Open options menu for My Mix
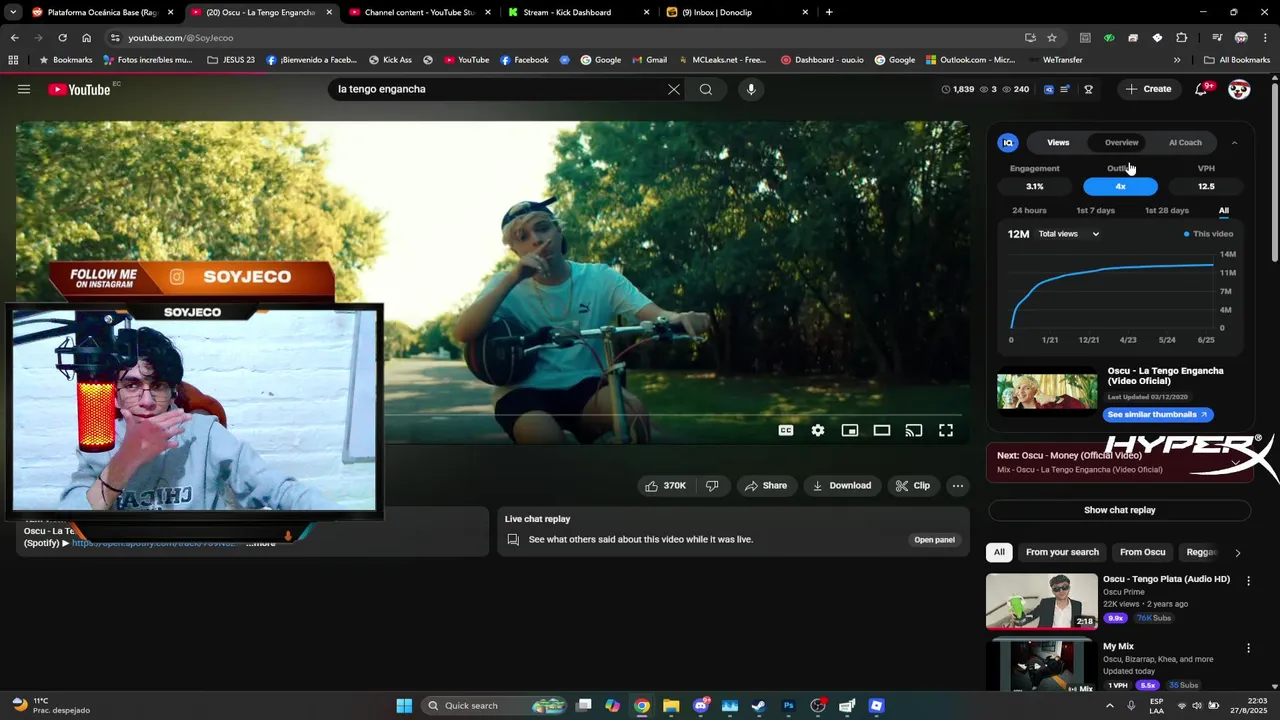1280x720 pixels. tap(1248, 648)
